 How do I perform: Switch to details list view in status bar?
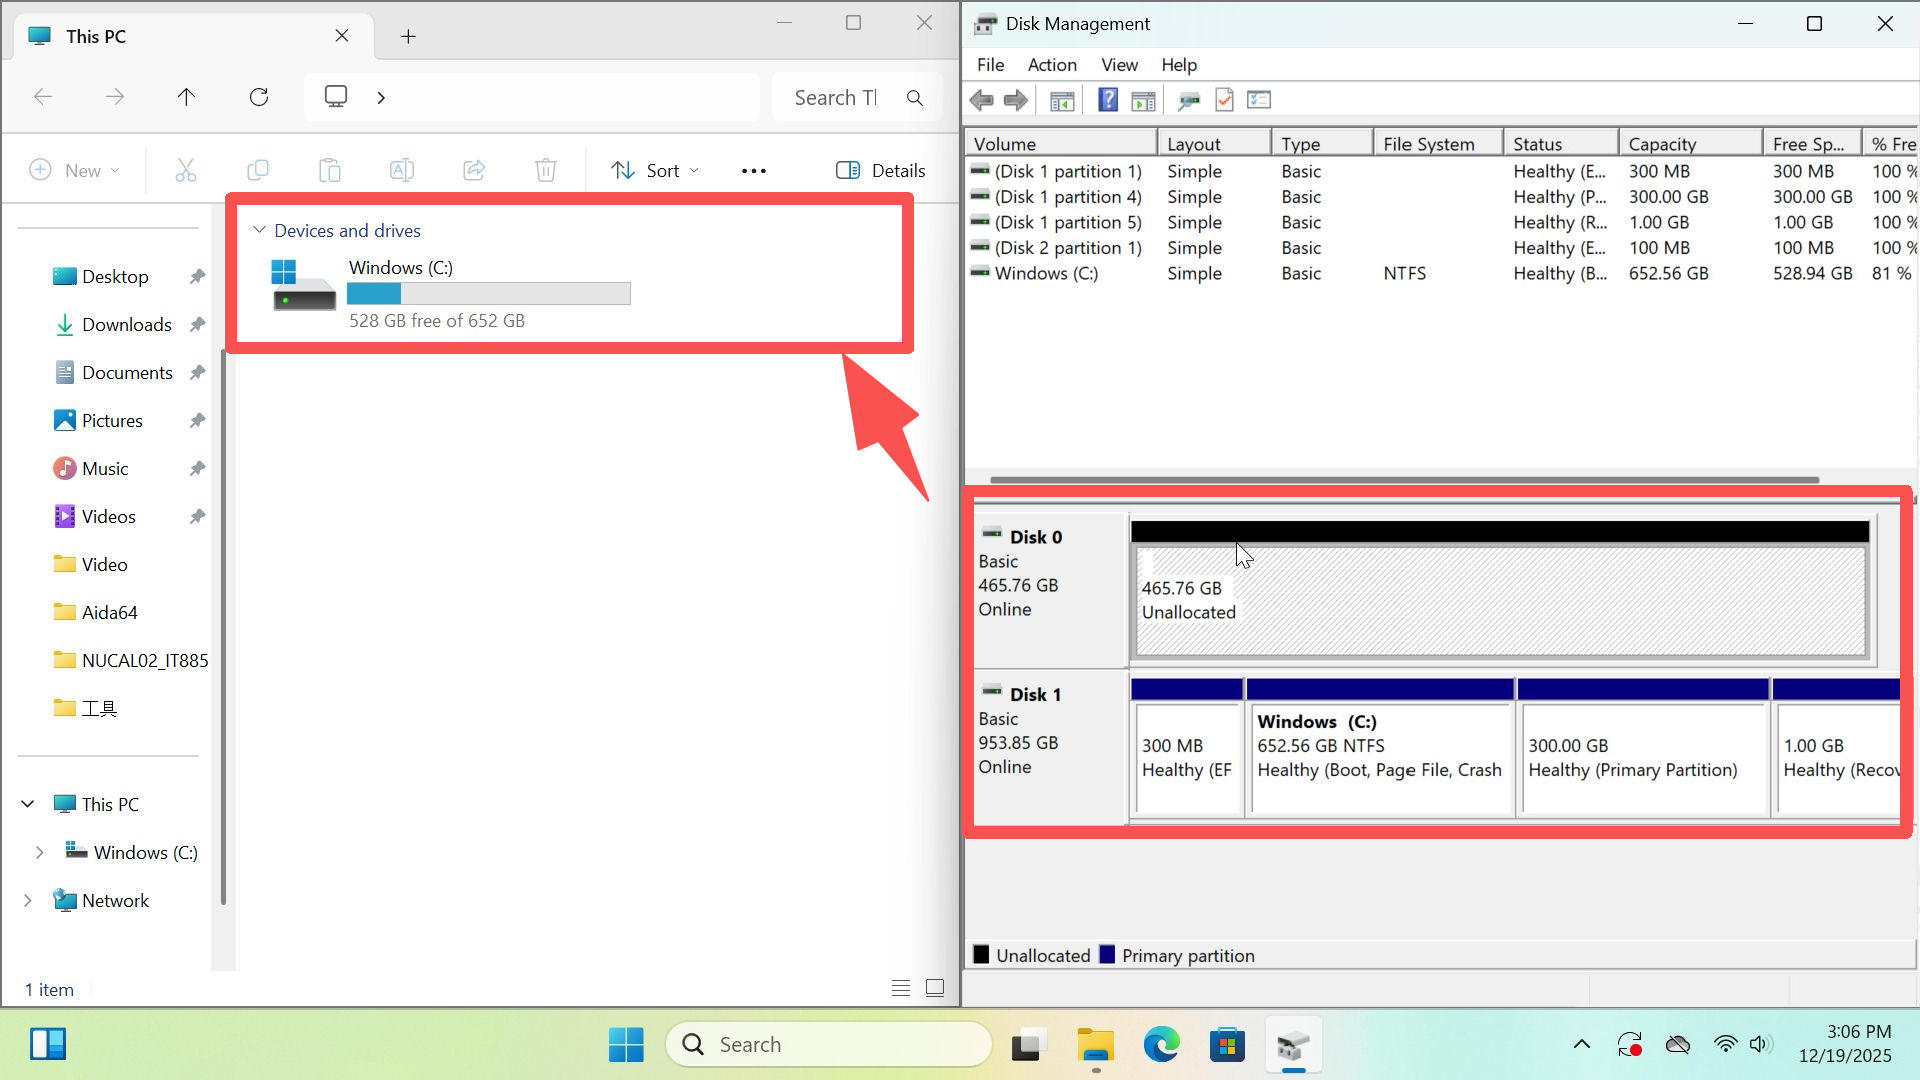(900, 988)
